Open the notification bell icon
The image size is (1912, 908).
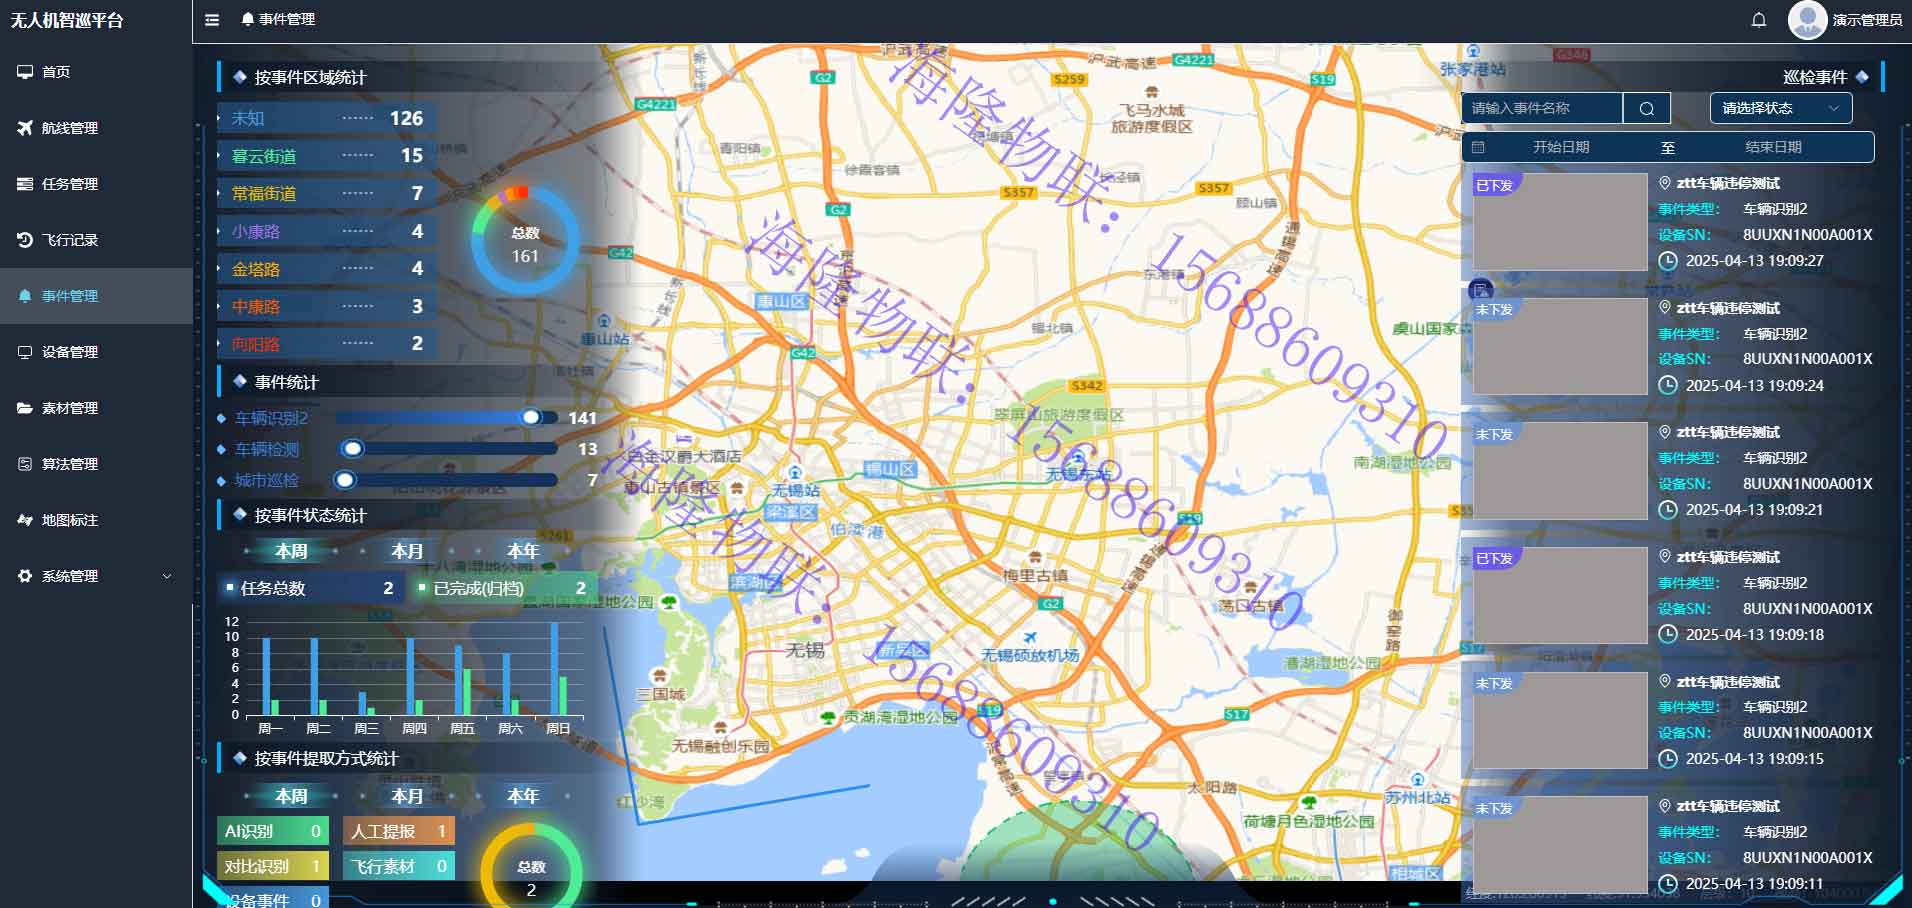tap(1758, 20)
